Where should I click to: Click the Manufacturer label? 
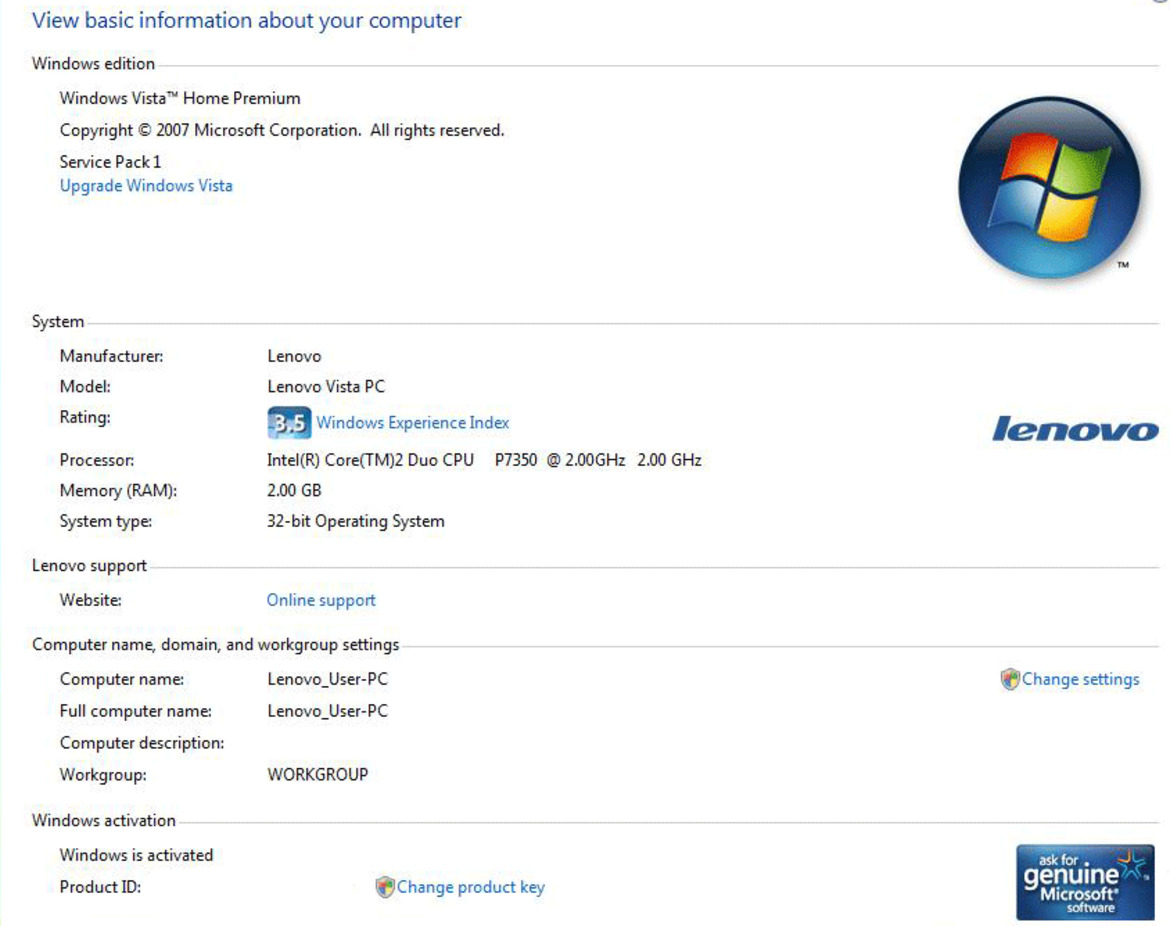point(111,356)
